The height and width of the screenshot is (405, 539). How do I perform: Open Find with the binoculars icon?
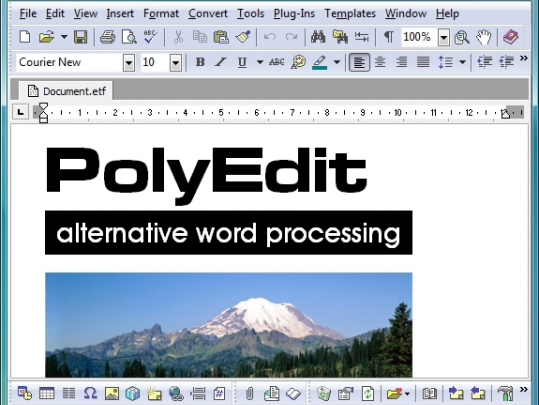[318, 37]
